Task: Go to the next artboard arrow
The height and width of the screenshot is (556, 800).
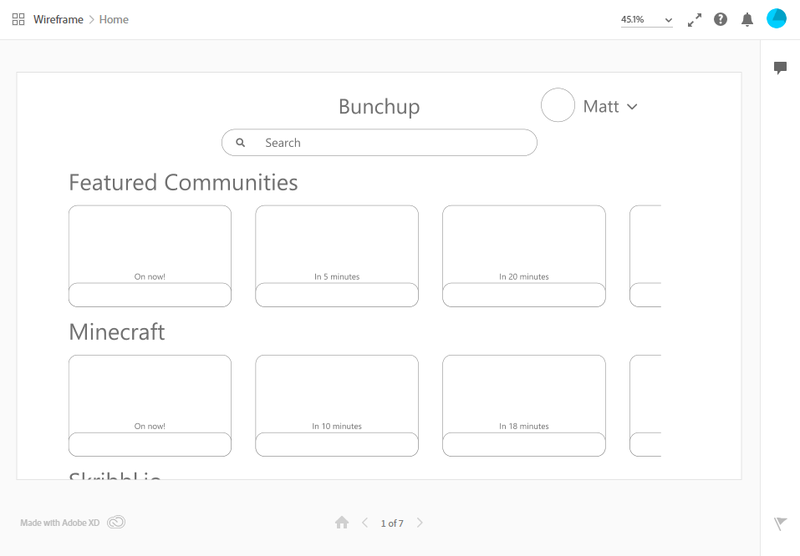Action: 419,523
